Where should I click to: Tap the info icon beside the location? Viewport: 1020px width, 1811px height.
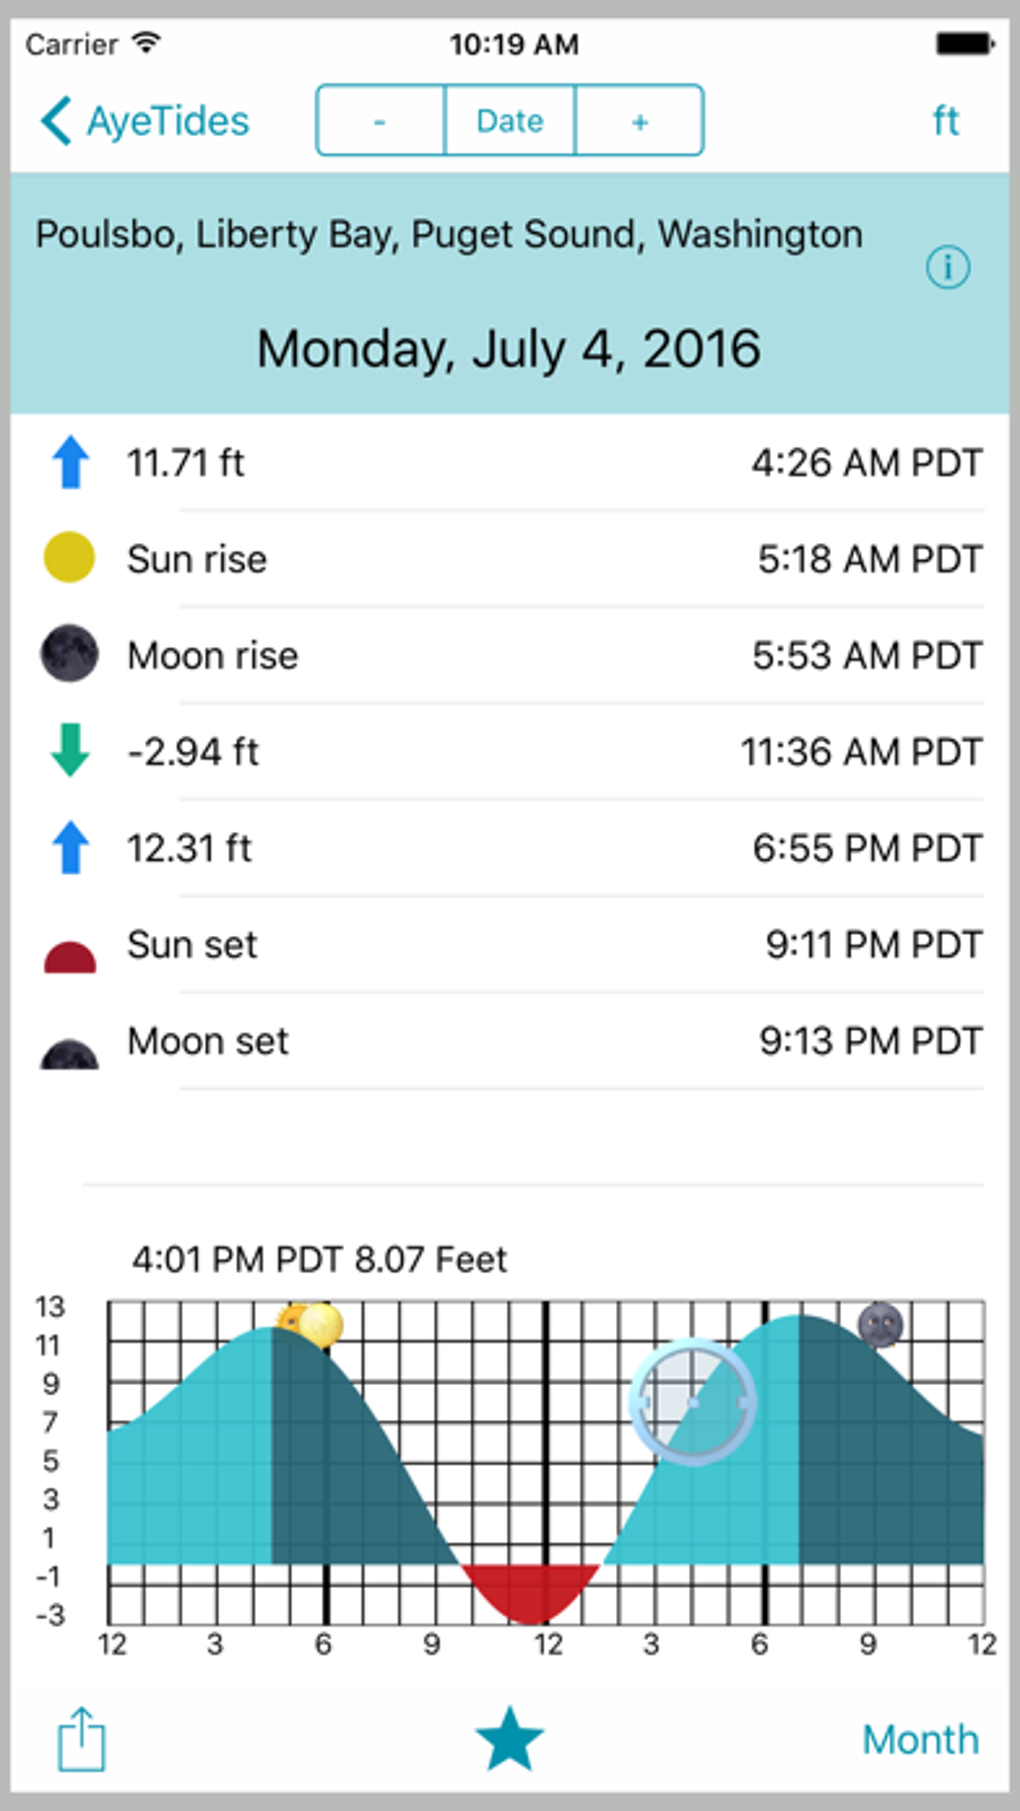947,267
